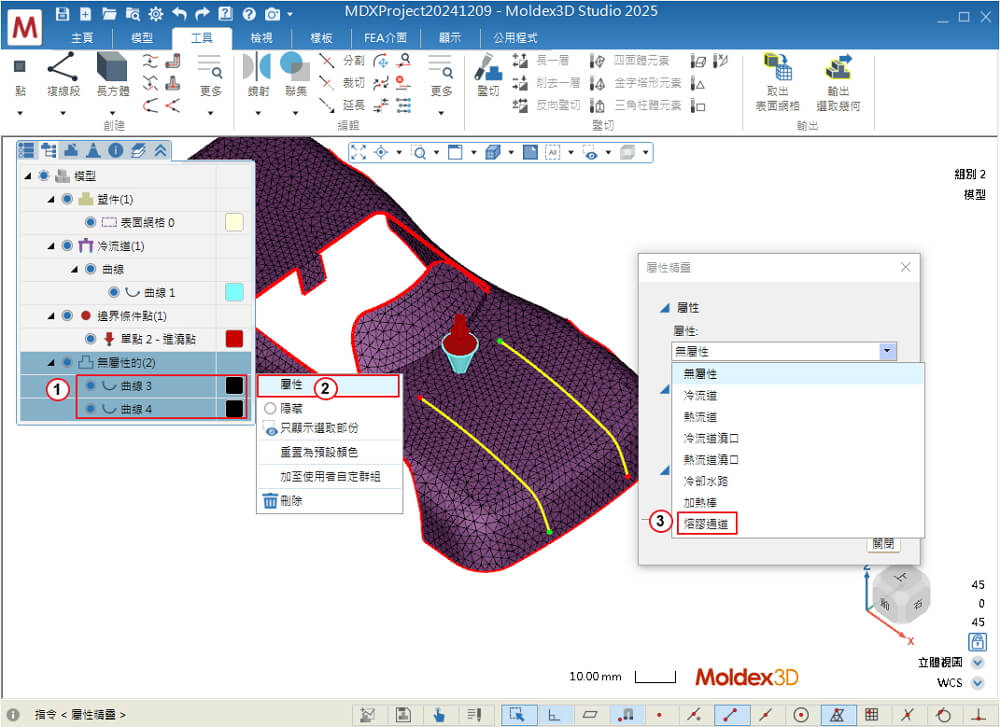
Task: Click the 關閉 button in the wizard dialog
Action: click(x=883, y=544)
